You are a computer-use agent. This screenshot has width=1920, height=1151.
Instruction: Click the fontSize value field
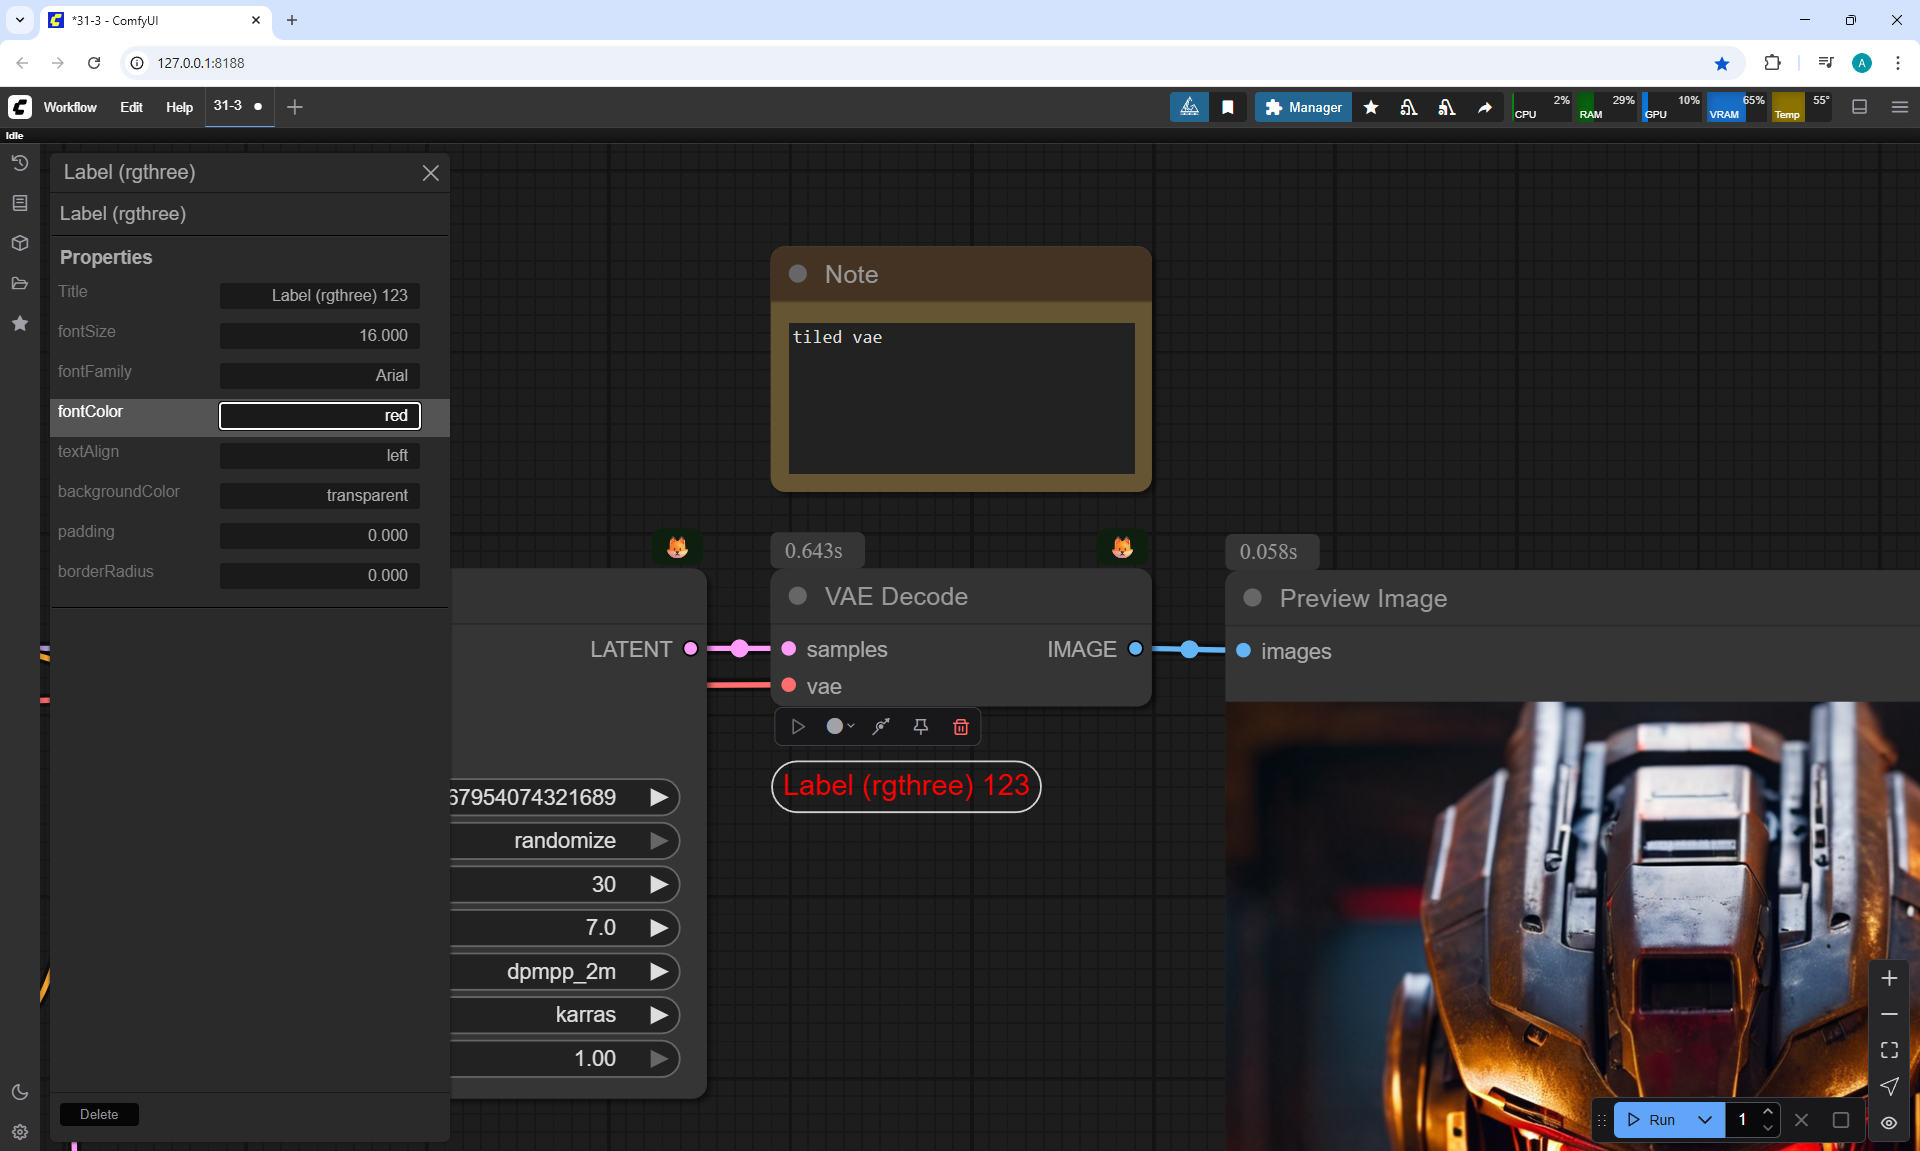[320, 335]
